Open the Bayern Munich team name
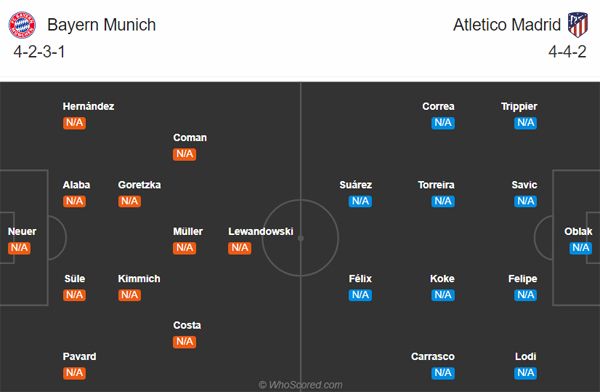This screenshot has width=600, height=392. 101,25
